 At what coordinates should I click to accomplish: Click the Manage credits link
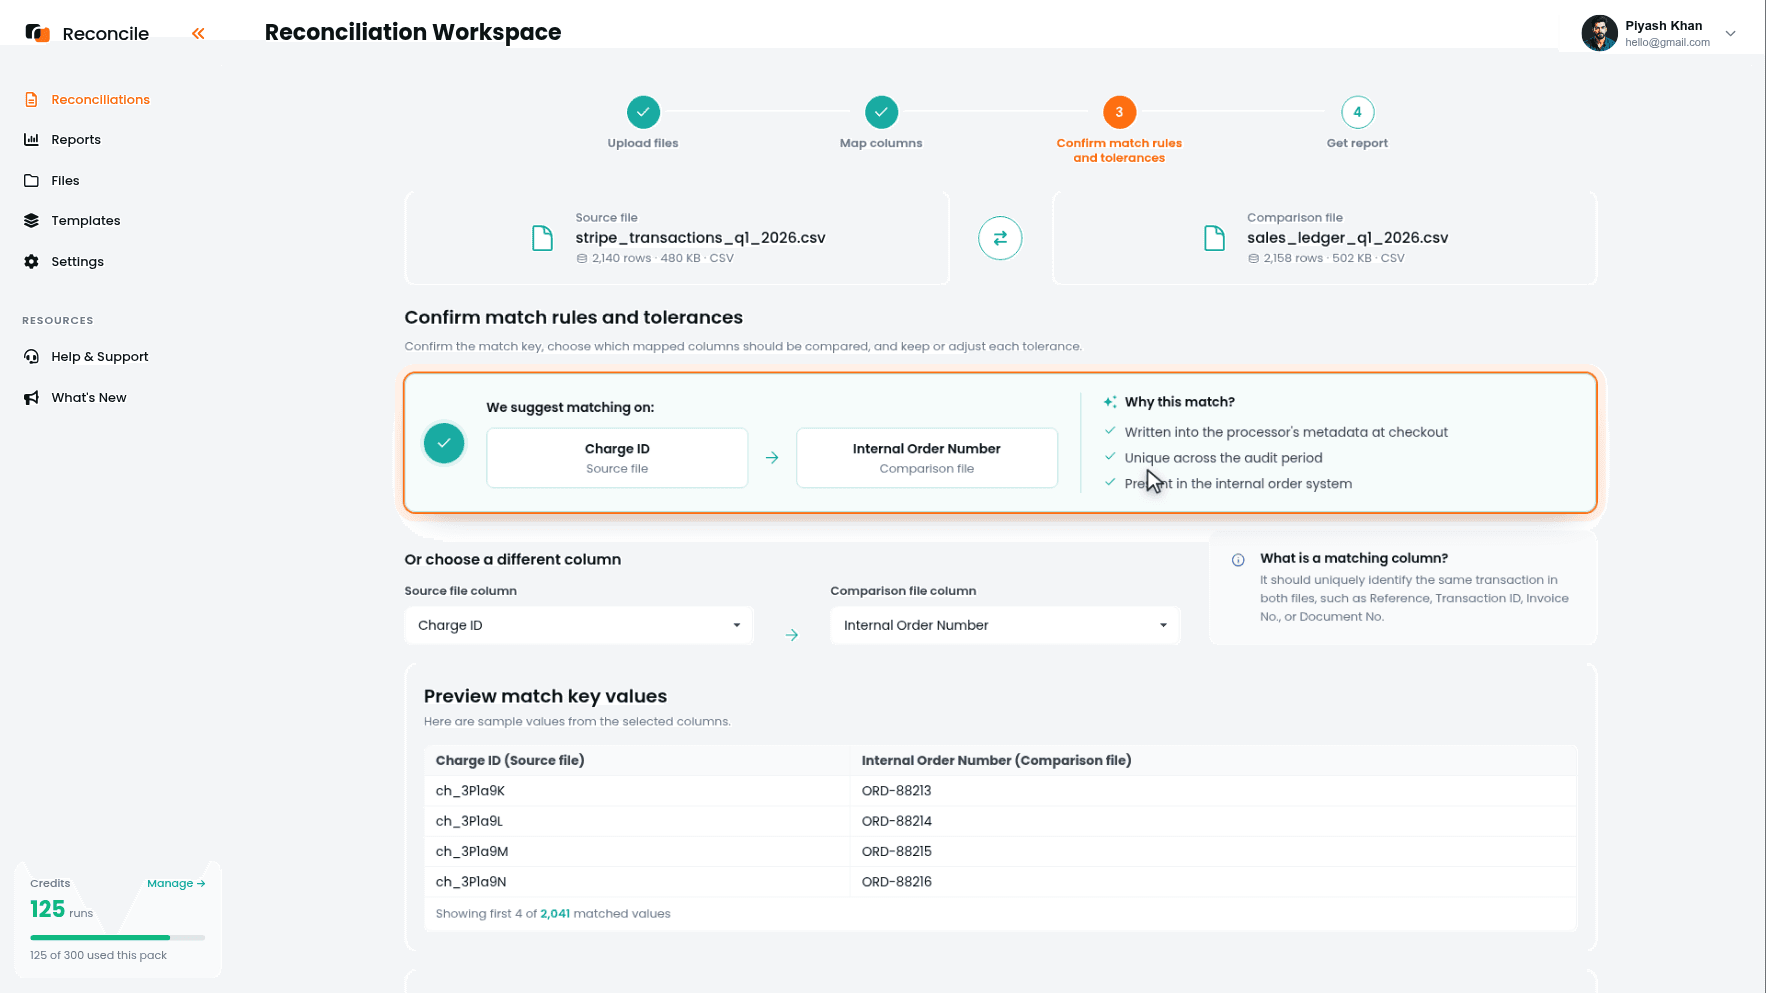[x=176, y=883]
